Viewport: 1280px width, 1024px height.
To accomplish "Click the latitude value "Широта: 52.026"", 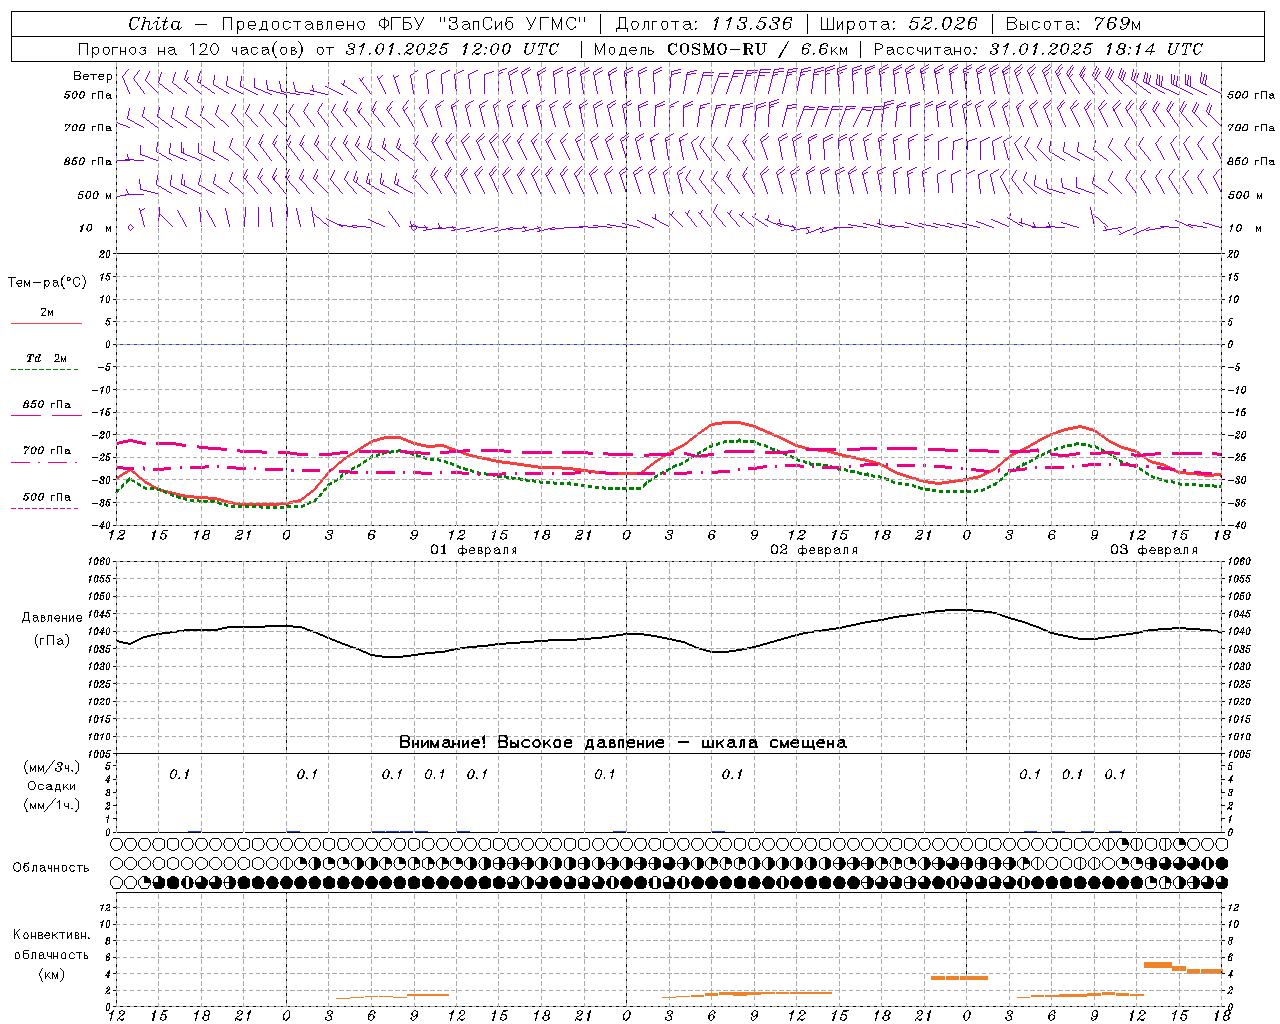I will click(898, 24).
